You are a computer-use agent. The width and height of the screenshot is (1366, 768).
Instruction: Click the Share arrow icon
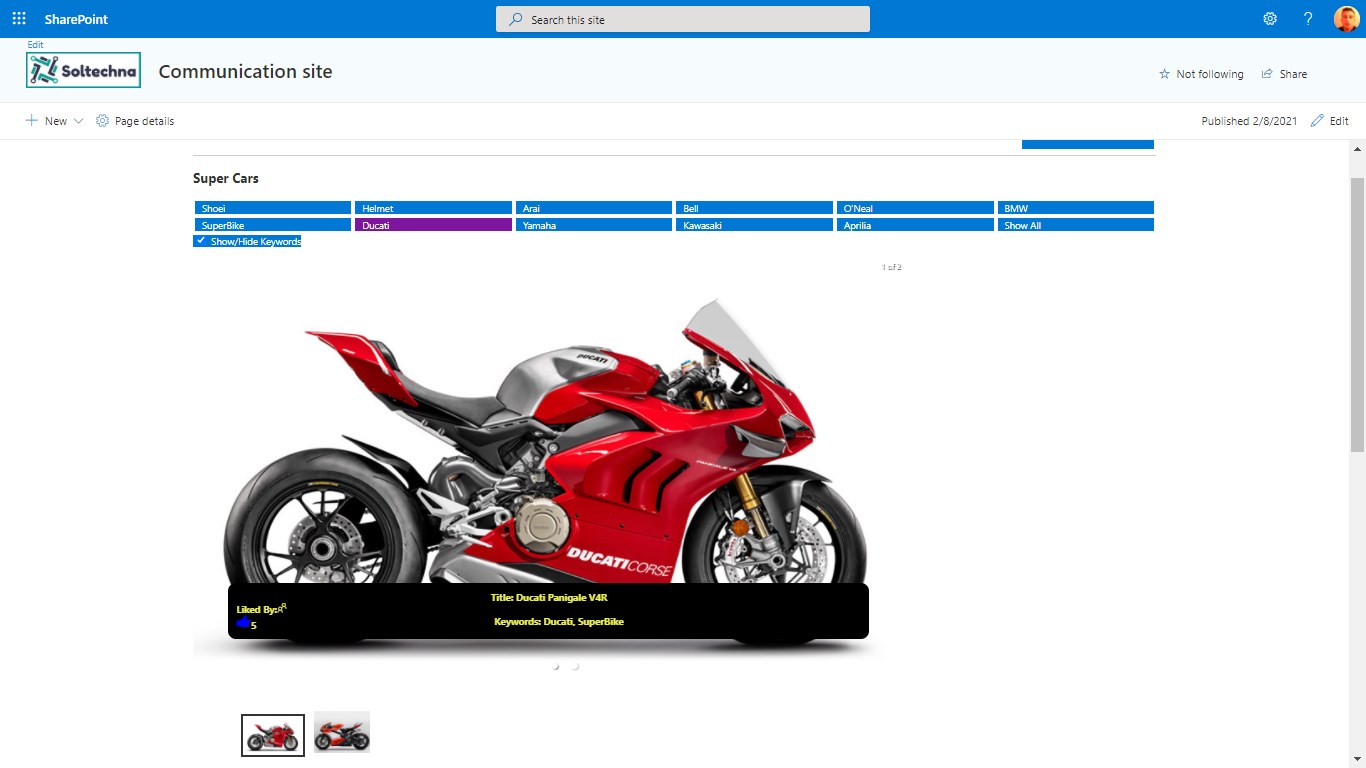click(1267, 74)
